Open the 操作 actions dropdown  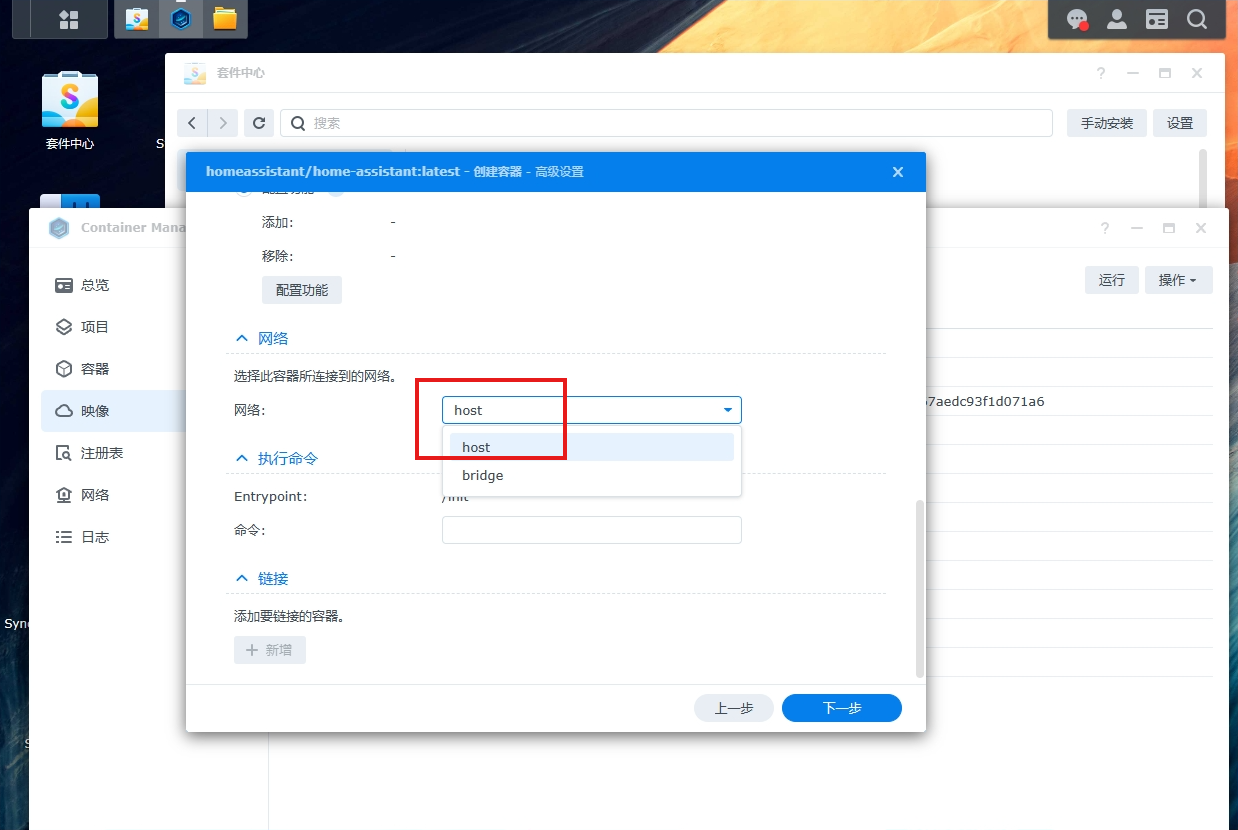point(1178,280)
